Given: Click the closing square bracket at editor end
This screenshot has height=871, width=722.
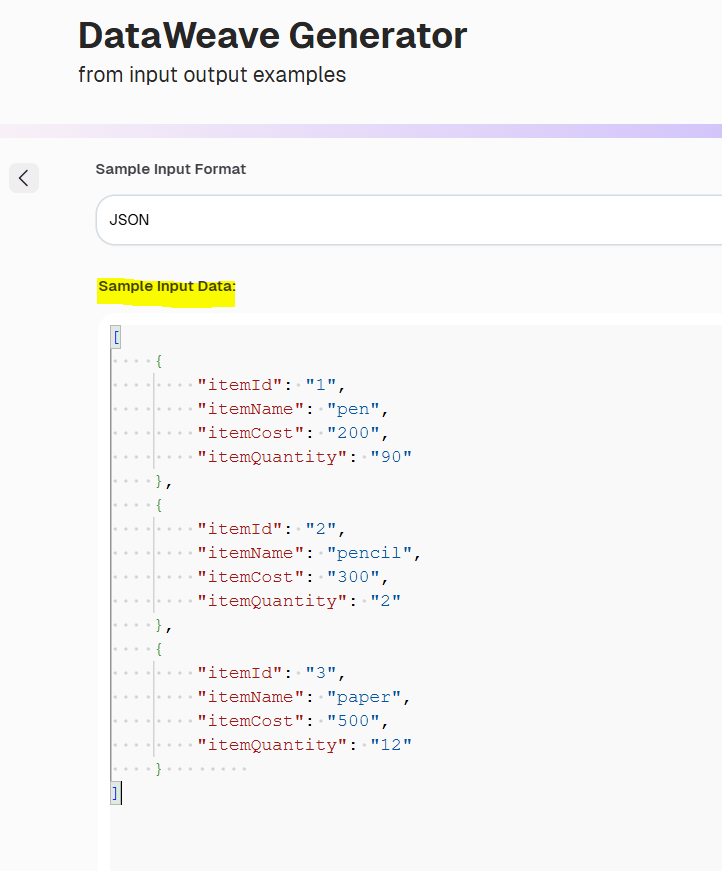Looking at the screenshot, I should pos(116,793).
